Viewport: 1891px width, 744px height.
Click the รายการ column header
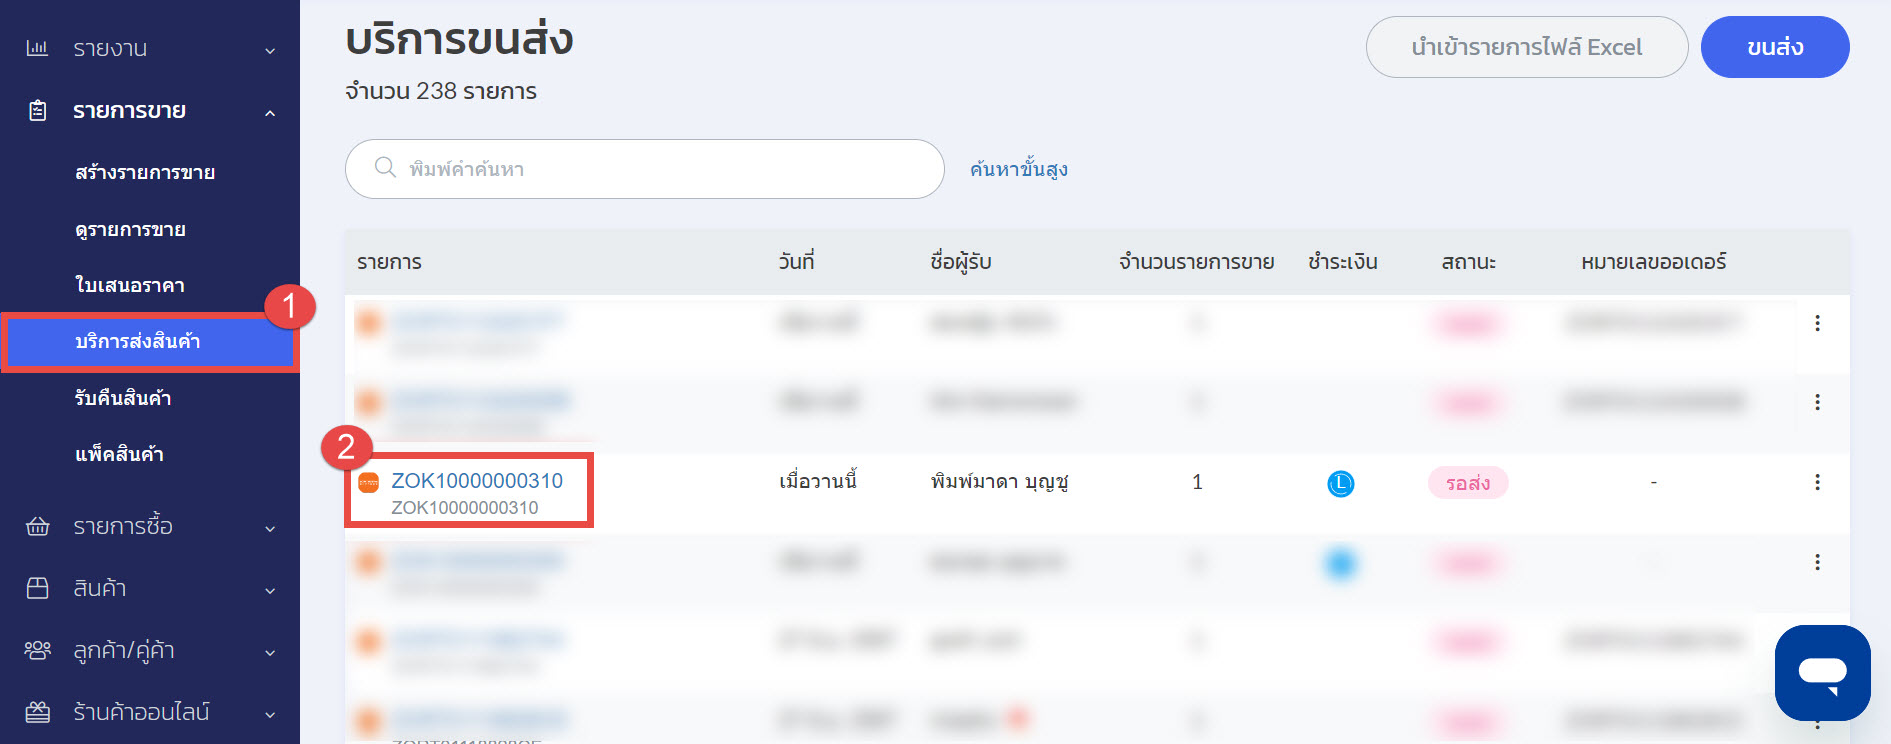tap(389, 262)
